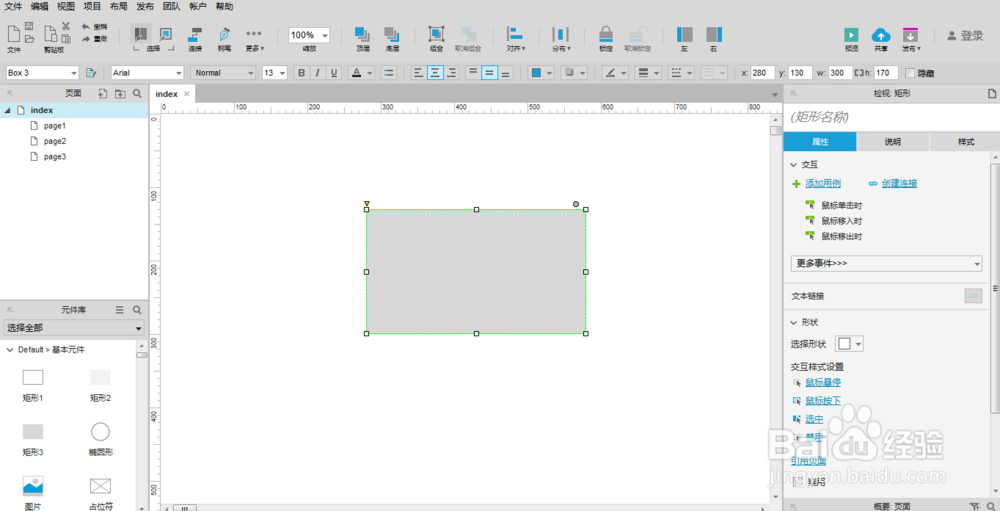This screenshot has height=511, width=1000.
Task: Choose the contained selection mode tool
Action: click(x=166, y=33)
